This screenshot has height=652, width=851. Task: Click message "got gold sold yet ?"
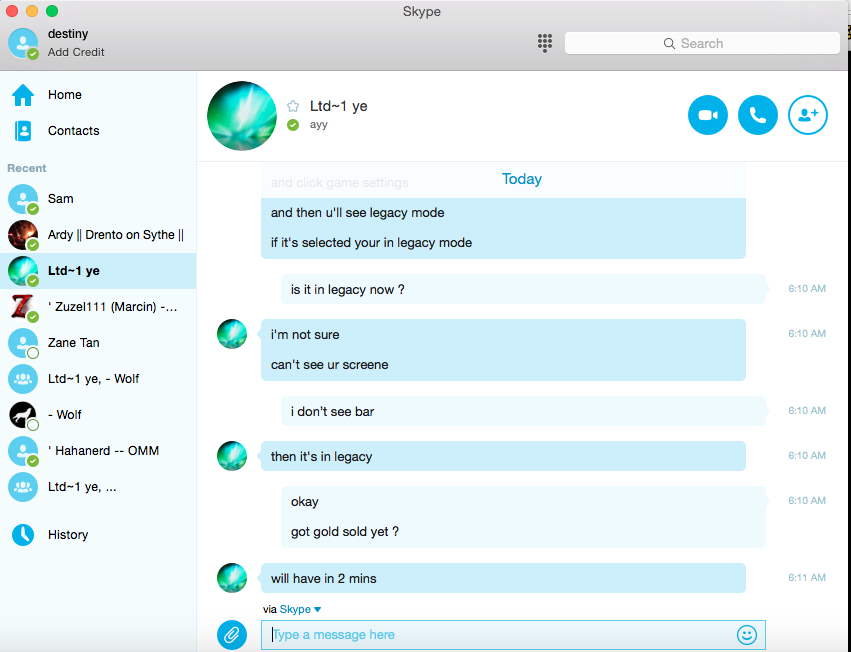(x=345, y=531)
